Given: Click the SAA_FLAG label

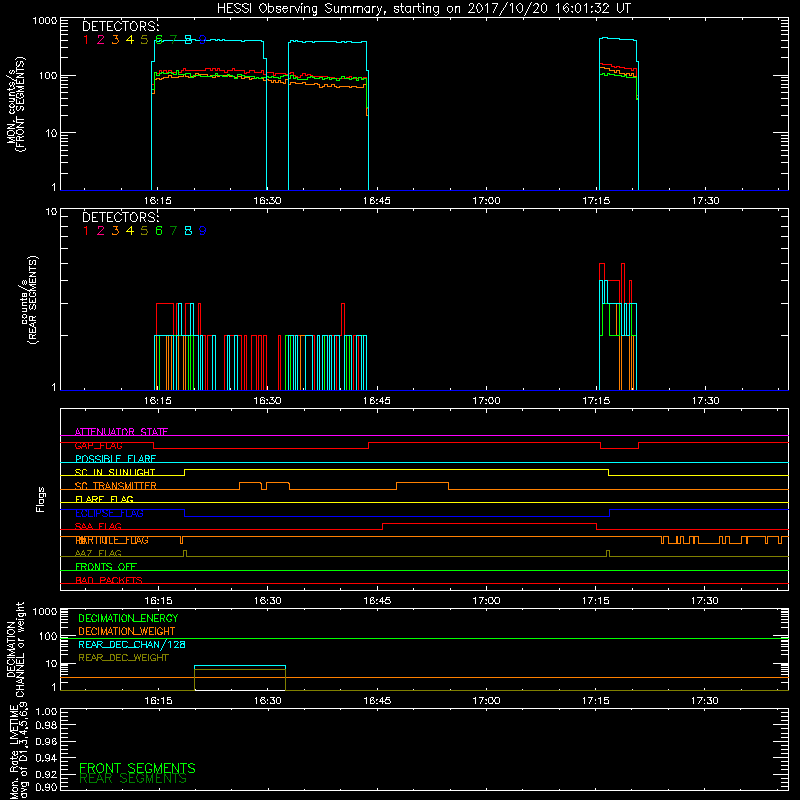Looking at the screenshot, I should (98, 526).
